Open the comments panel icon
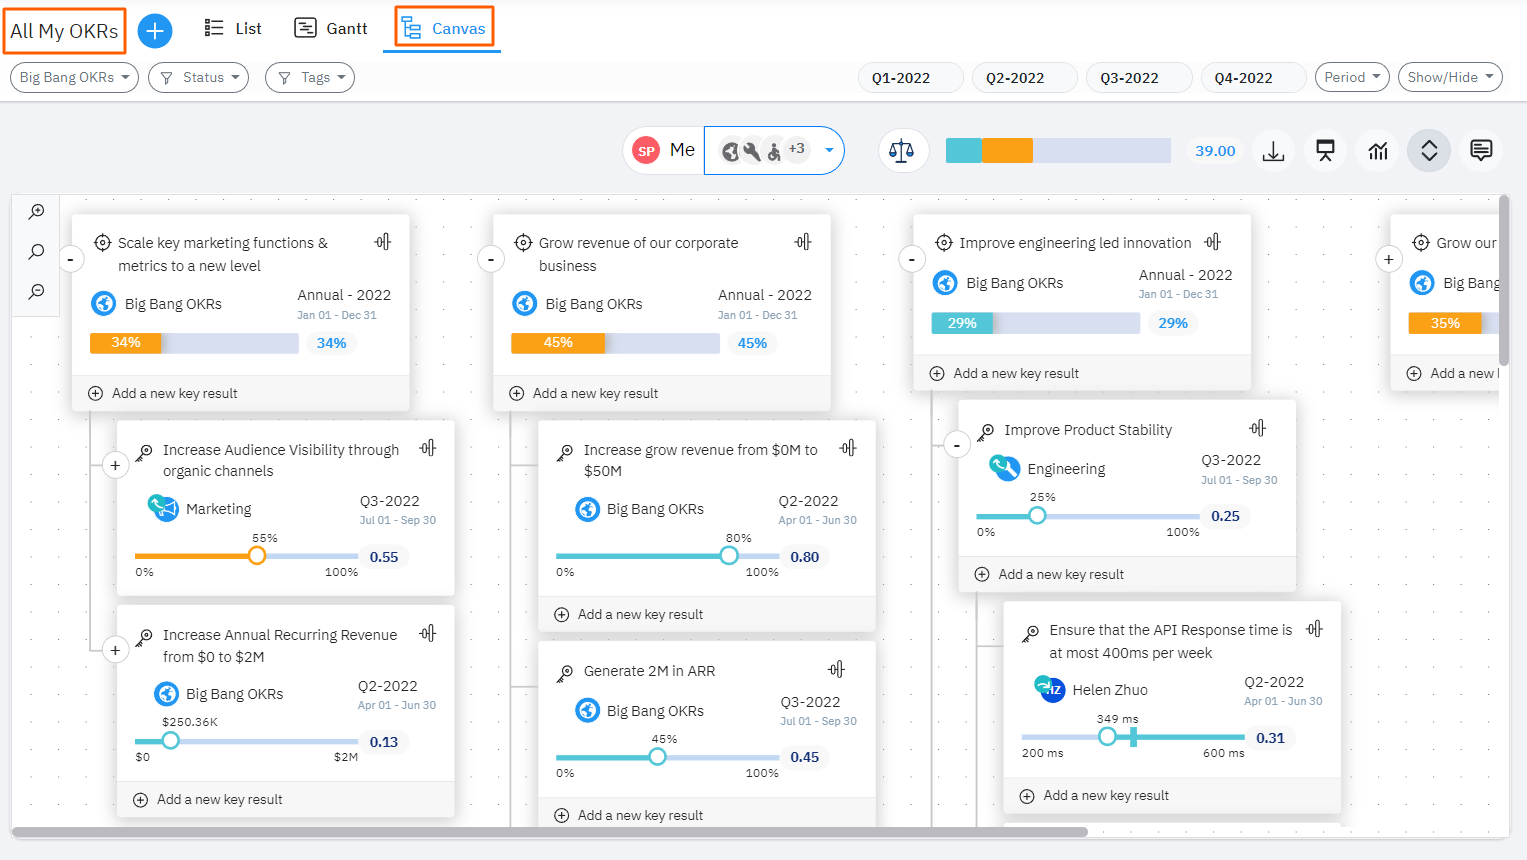Viewport: 1527px width, 860px height. [x=1481, y=150]
